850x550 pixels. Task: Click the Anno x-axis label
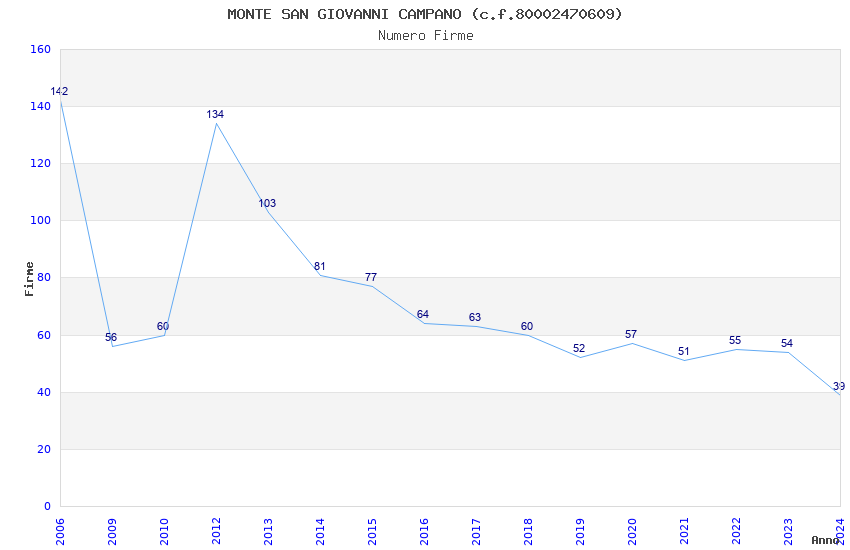[825, 540]
